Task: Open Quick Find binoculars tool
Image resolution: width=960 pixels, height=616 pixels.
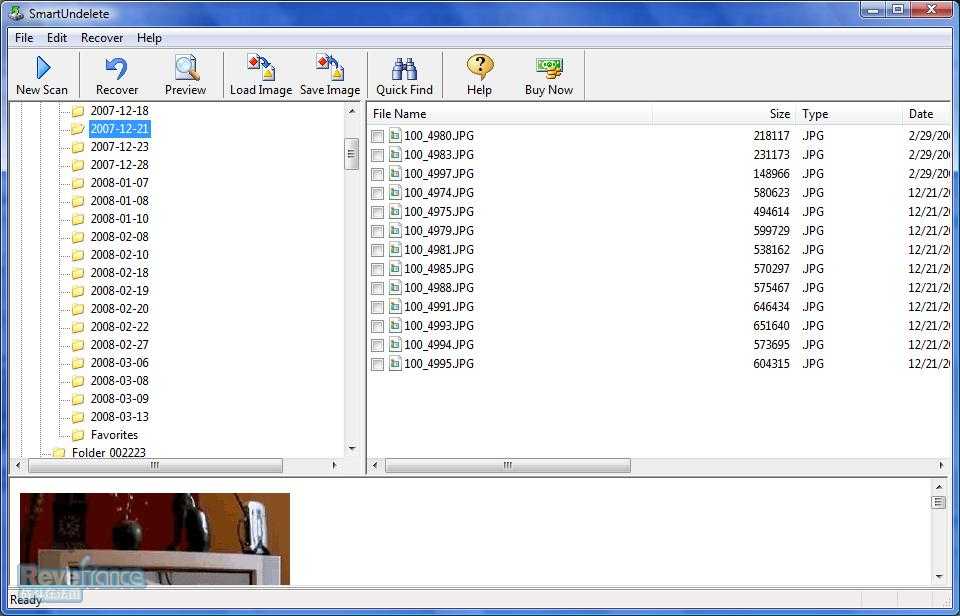Action: [404, 75]
